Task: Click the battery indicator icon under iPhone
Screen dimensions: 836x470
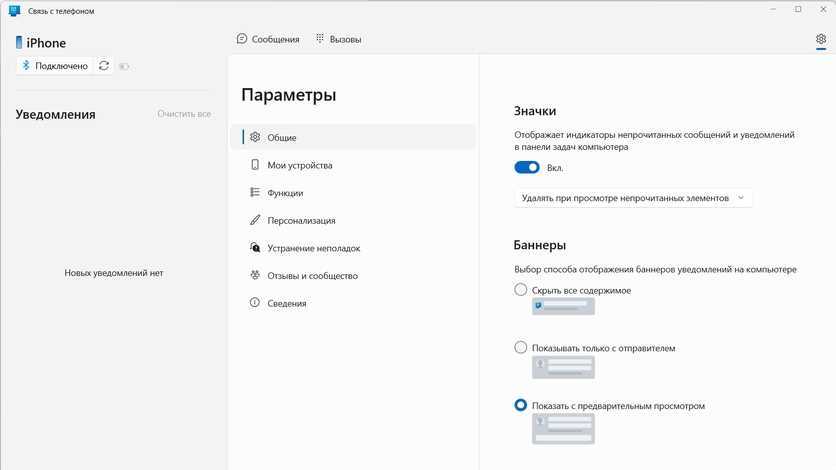Action: click(125, 66)
